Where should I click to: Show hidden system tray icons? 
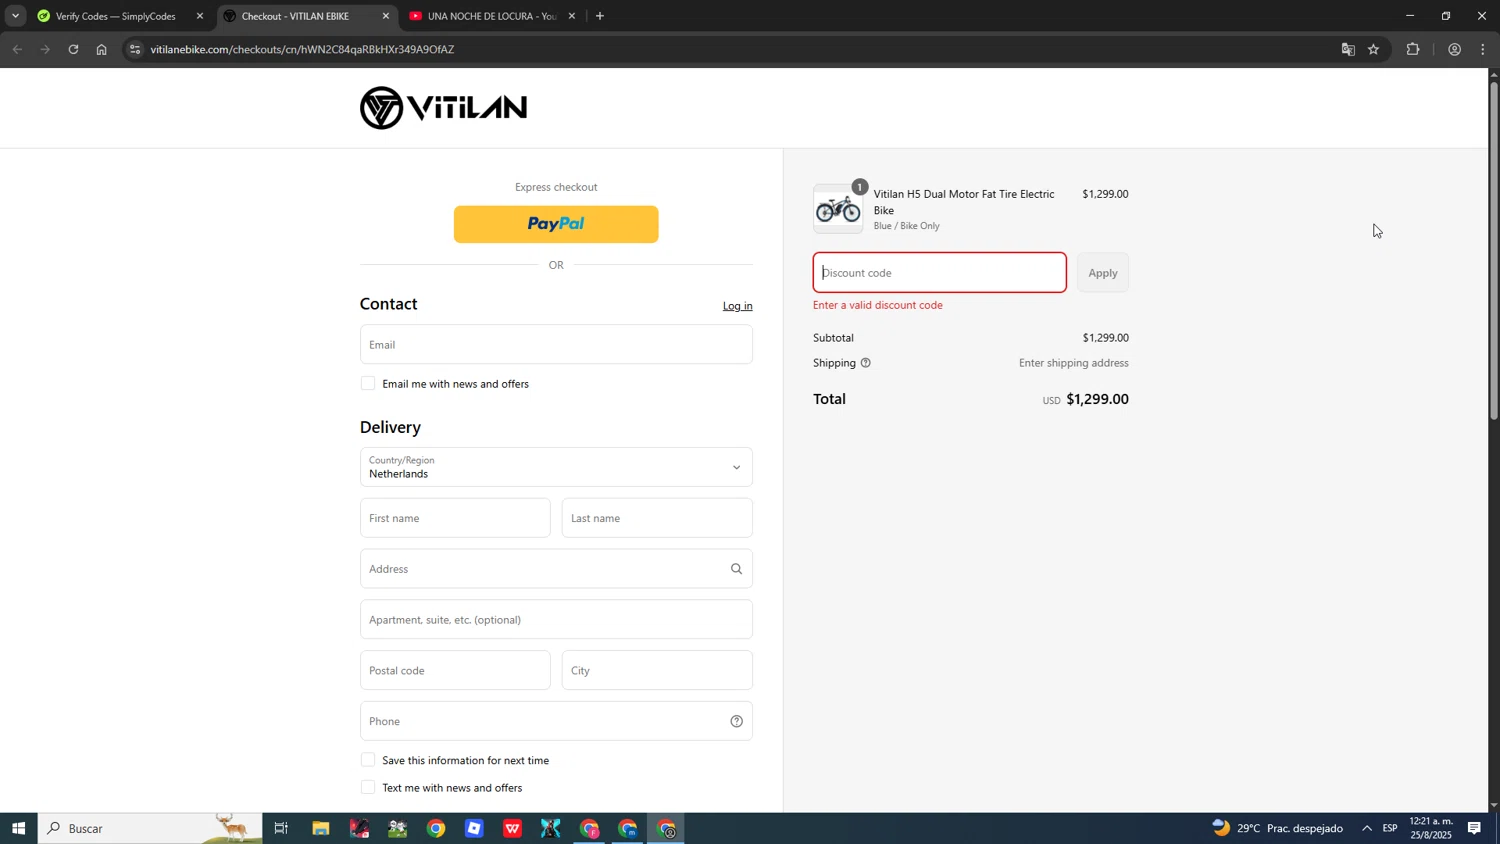coord(1367,829)
